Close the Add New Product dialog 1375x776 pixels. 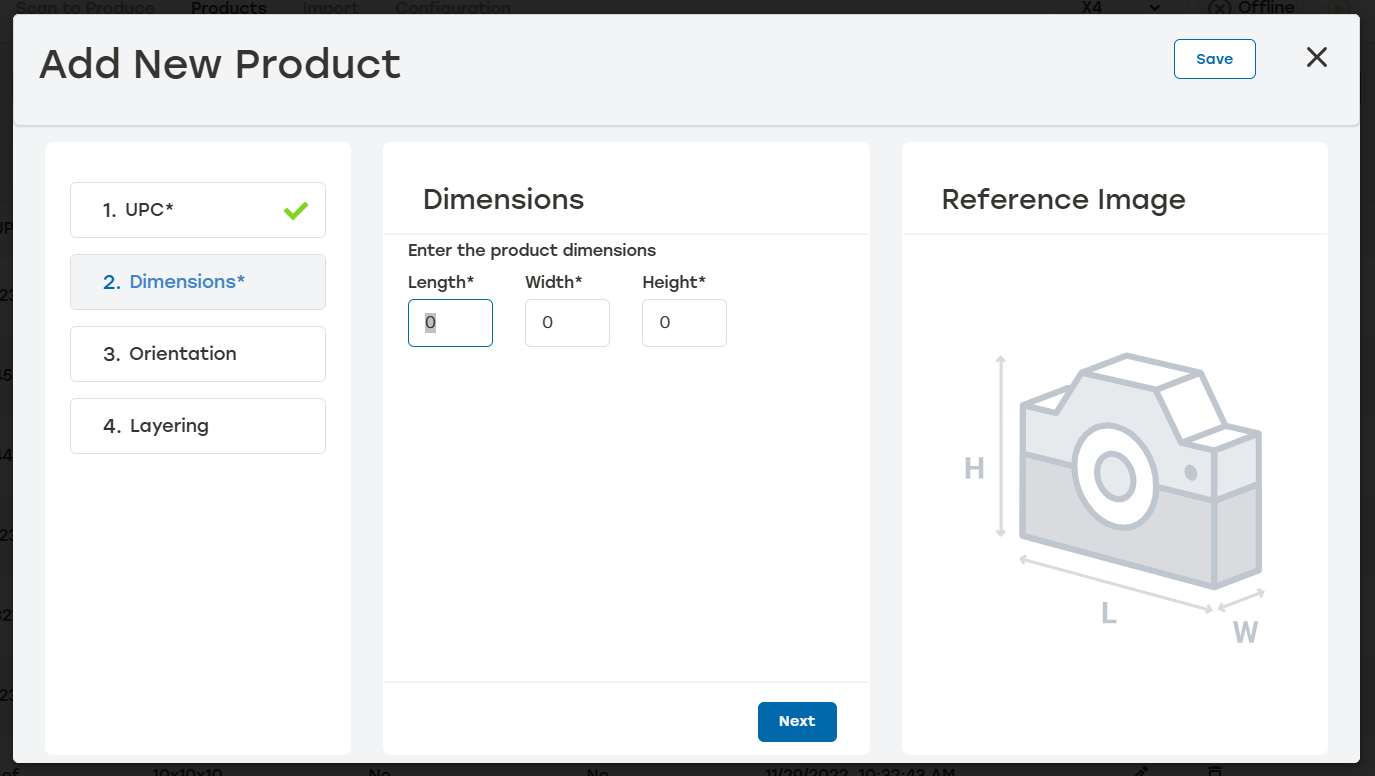tap(1317, 58)
